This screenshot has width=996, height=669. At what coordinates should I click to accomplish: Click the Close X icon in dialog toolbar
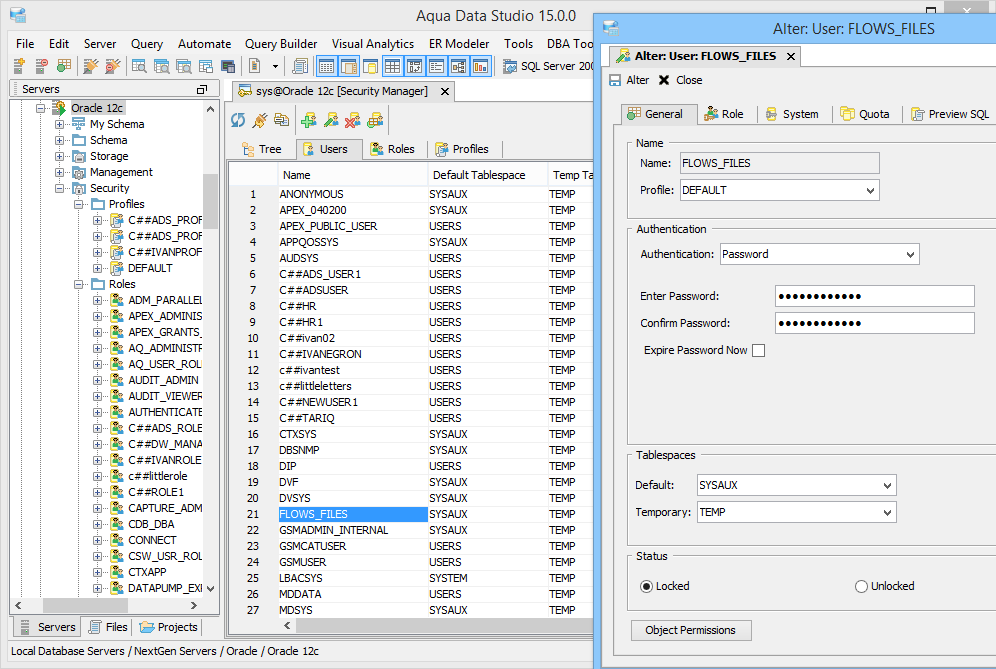click(664, 80)
